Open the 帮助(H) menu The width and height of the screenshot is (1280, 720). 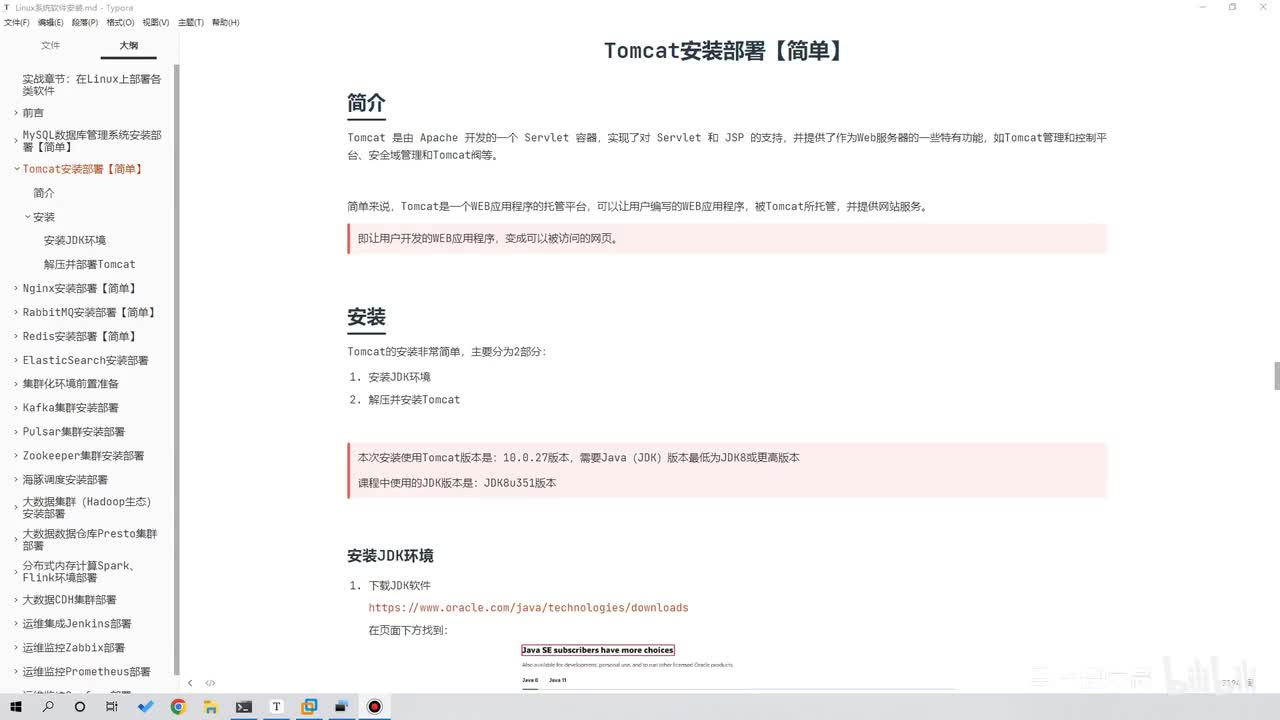226,22
